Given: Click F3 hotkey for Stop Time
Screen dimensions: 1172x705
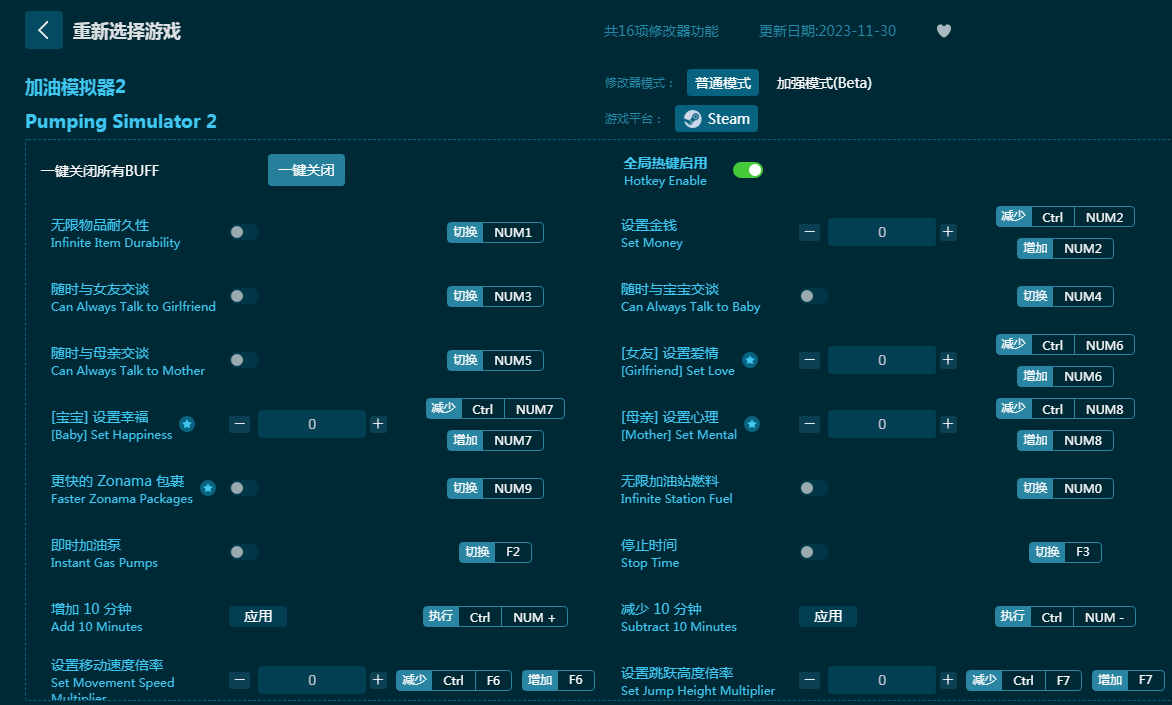Looking at the screenshot, I should click(x=1065, y=552).
